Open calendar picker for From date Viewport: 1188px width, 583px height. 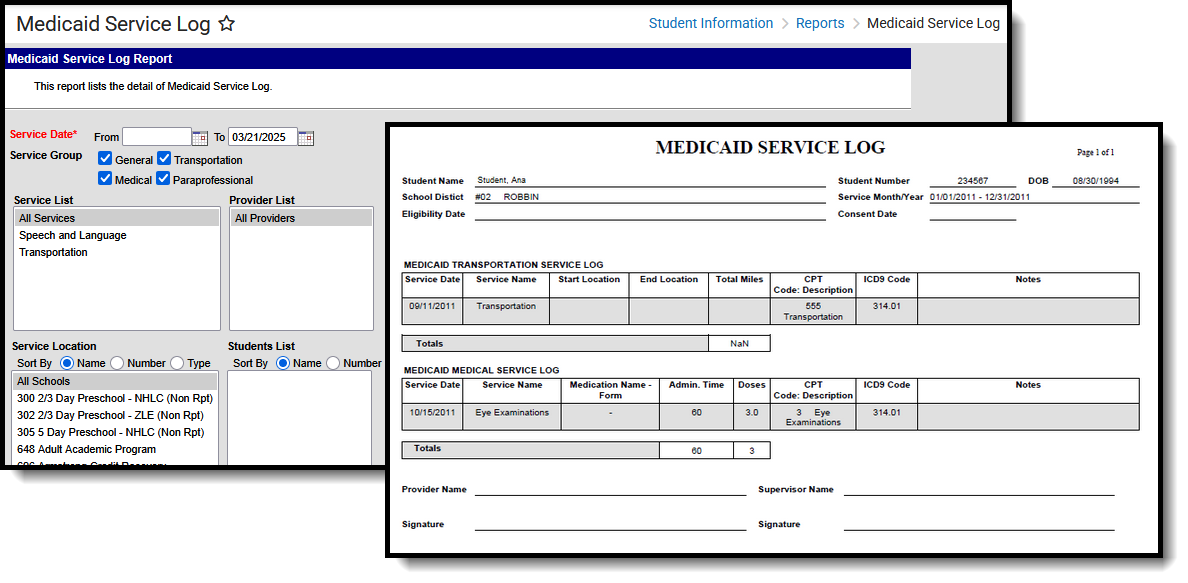tap(200, 137)
